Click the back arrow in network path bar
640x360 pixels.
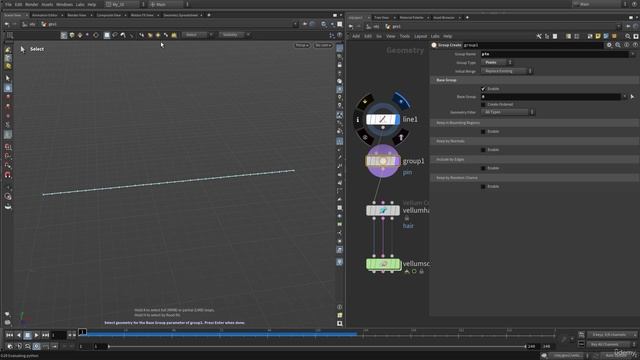click(351, 27)
